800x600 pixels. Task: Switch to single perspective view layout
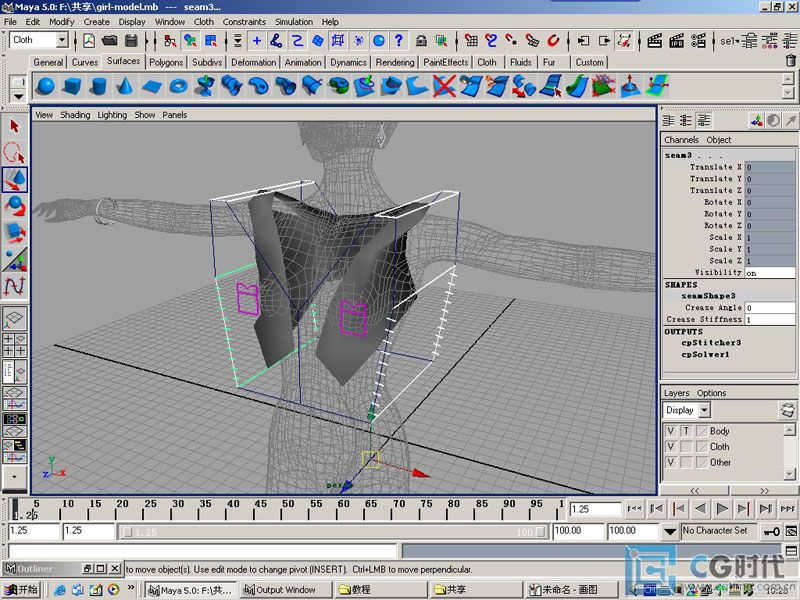pyautogui.click(x=14, y=317)
